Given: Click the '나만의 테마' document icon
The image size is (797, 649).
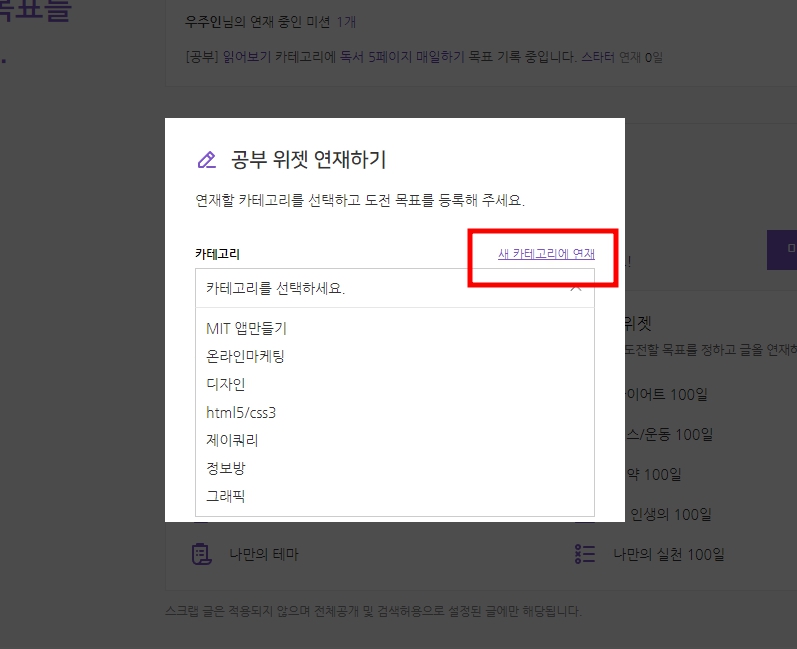Looking at the screenshot, I should click(201, 554).
